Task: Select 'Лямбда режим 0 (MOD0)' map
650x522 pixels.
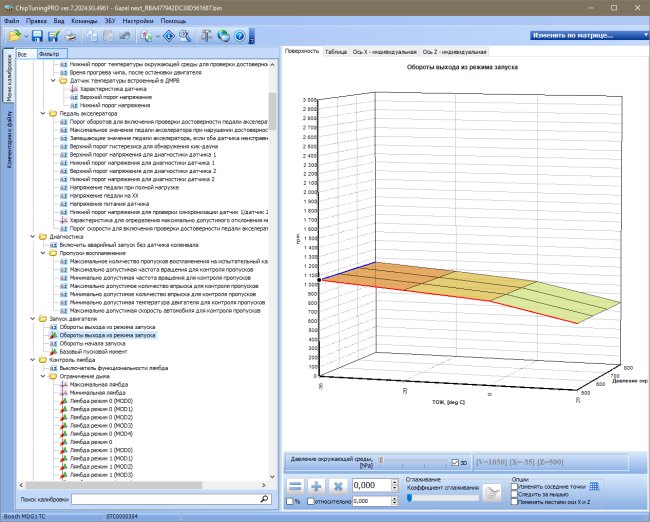Action: (x=101, y=401)
